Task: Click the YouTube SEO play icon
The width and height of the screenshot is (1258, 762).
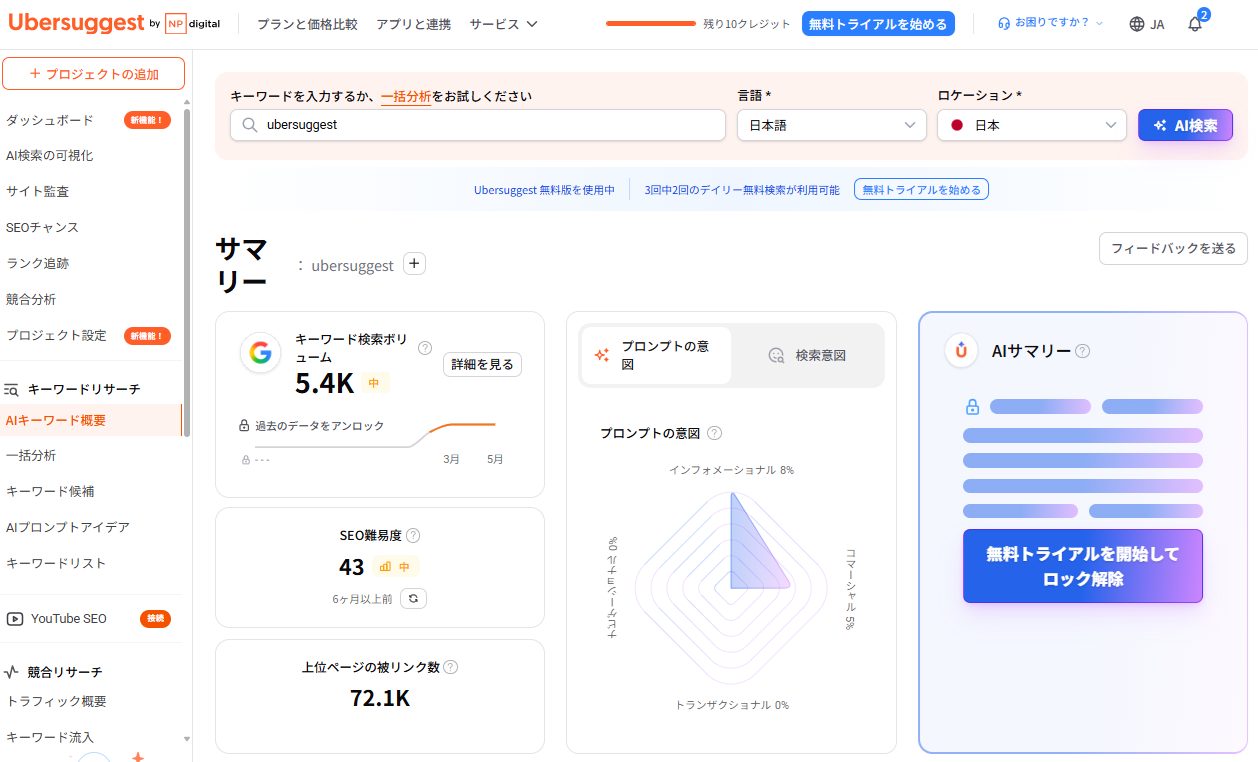Action: pyautogui.click(x=15, y=619)
